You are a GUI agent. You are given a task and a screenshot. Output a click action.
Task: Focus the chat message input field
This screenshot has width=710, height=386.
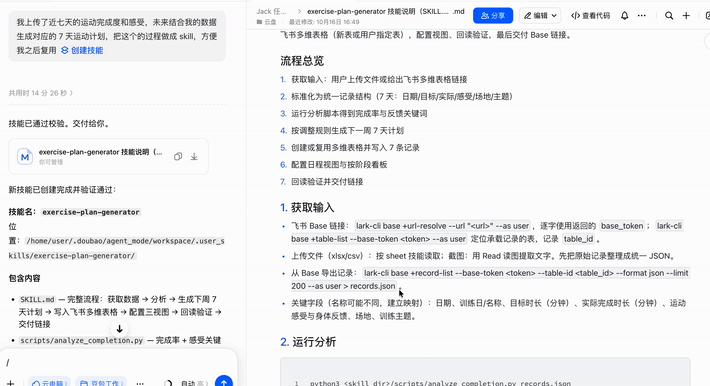(119, 362)
